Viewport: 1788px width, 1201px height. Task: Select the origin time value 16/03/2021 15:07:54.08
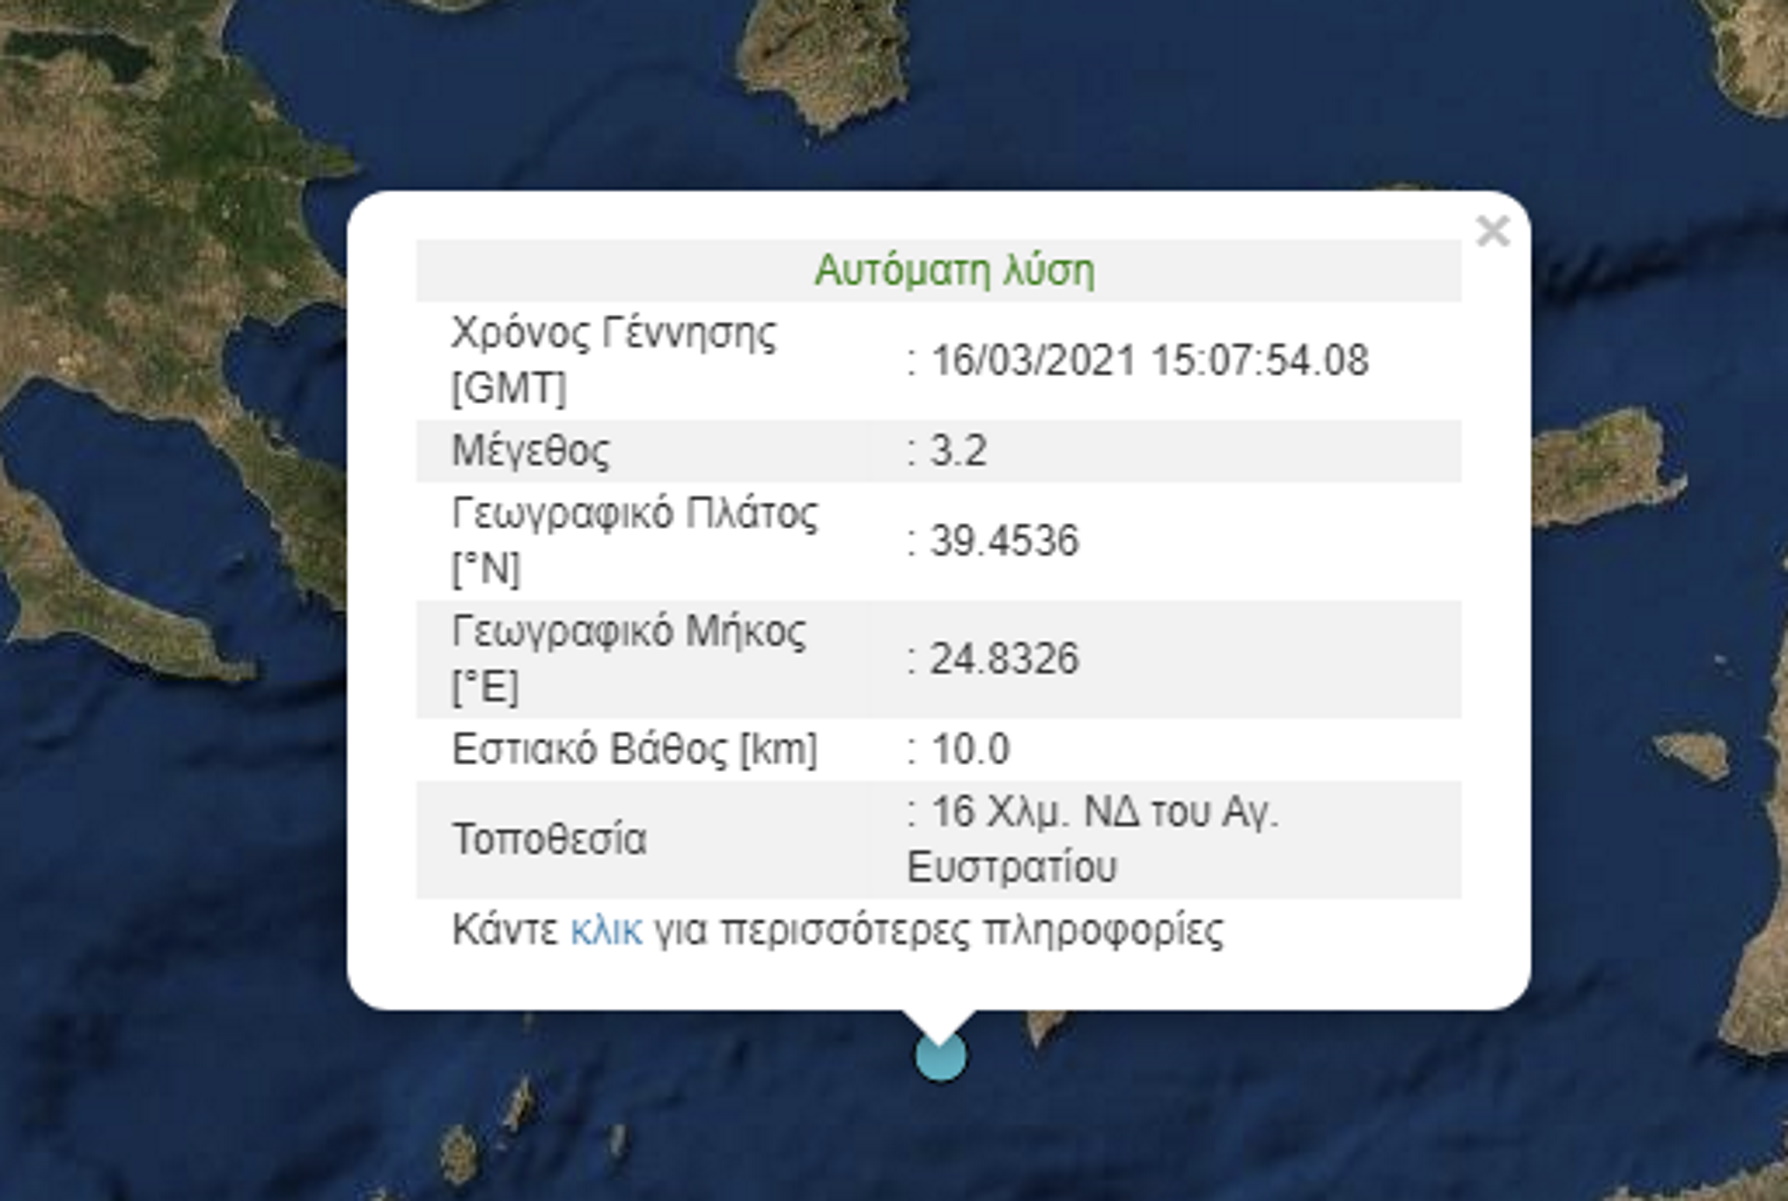1149,361
